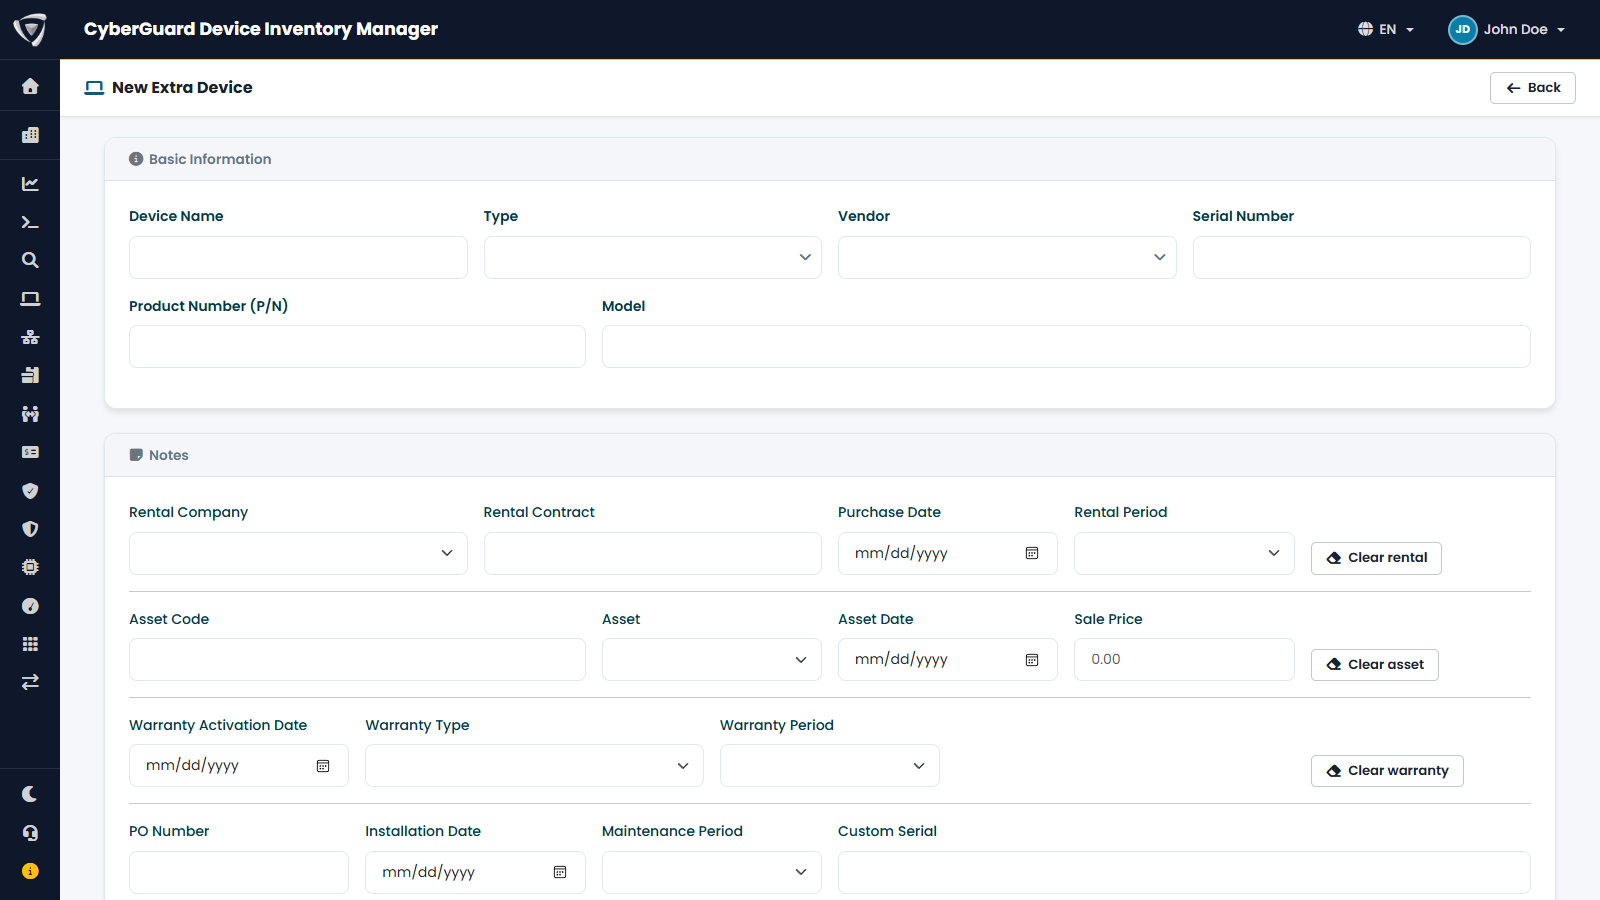Open the Asset dropdown
The image size is (1600, 900).
point(712,660)
